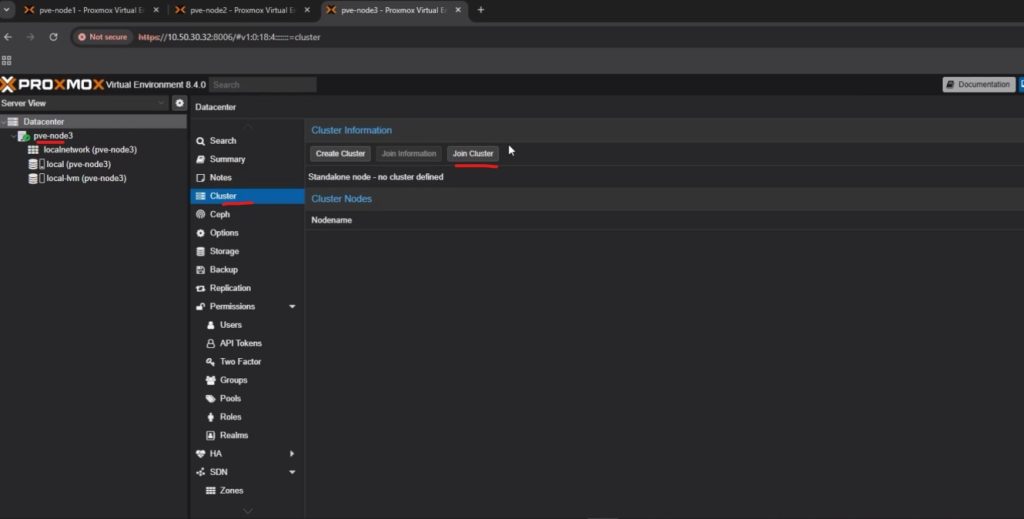
Task: Click the browser address bar URL
Action: pyautogui.click(x=229, y=37)
